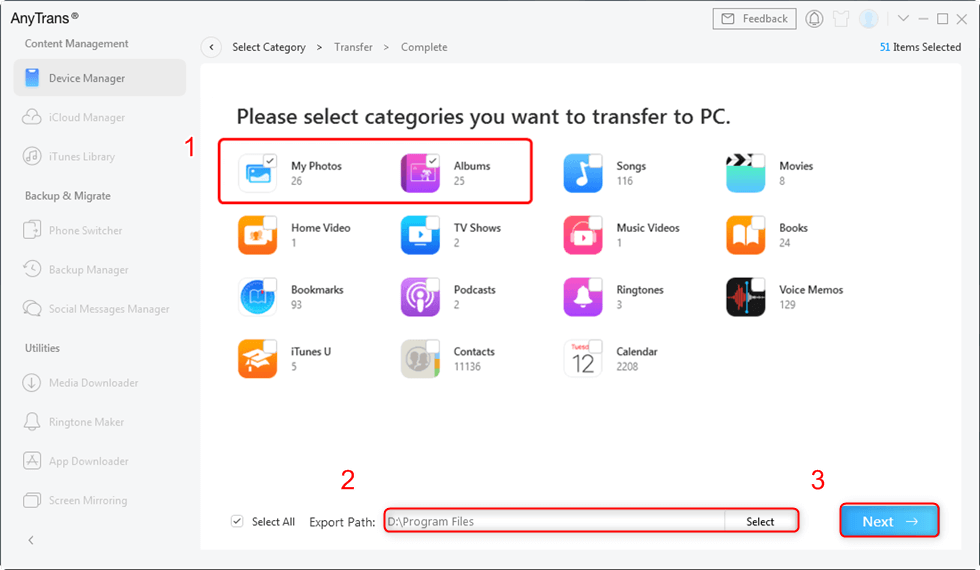Click Select to choose export path
Image resolution: width=980 pixels, height=570 pixels.
click(760, 521)
